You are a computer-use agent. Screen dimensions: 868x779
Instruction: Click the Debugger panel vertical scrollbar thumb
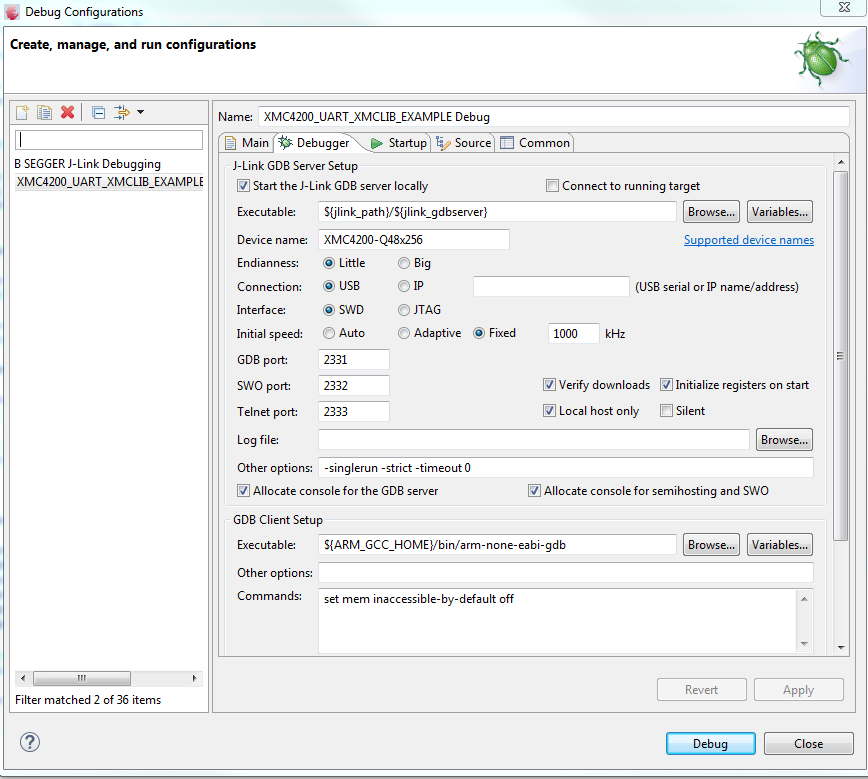pos(840,355)
